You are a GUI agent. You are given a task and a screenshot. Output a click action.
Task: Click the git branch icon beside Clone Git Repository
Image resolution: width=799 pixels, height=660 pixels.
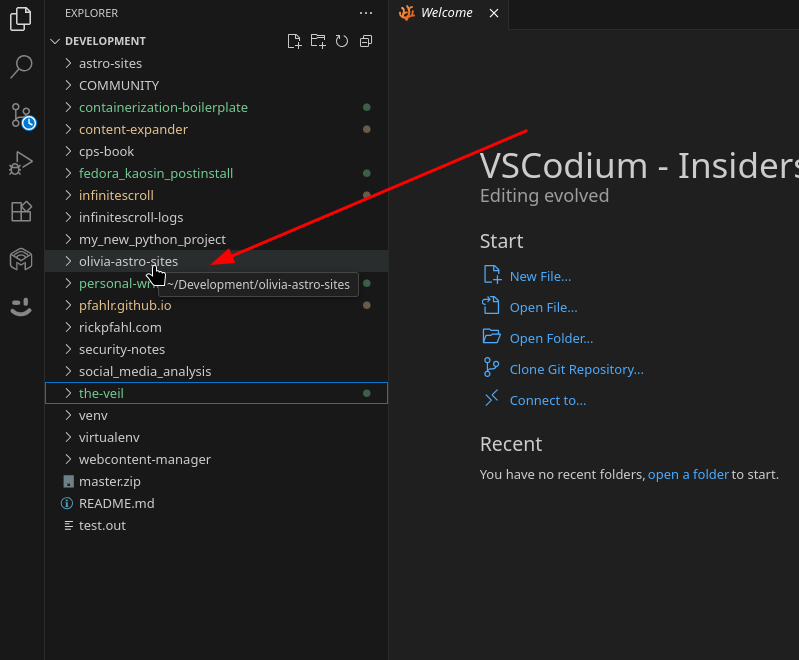491,367
